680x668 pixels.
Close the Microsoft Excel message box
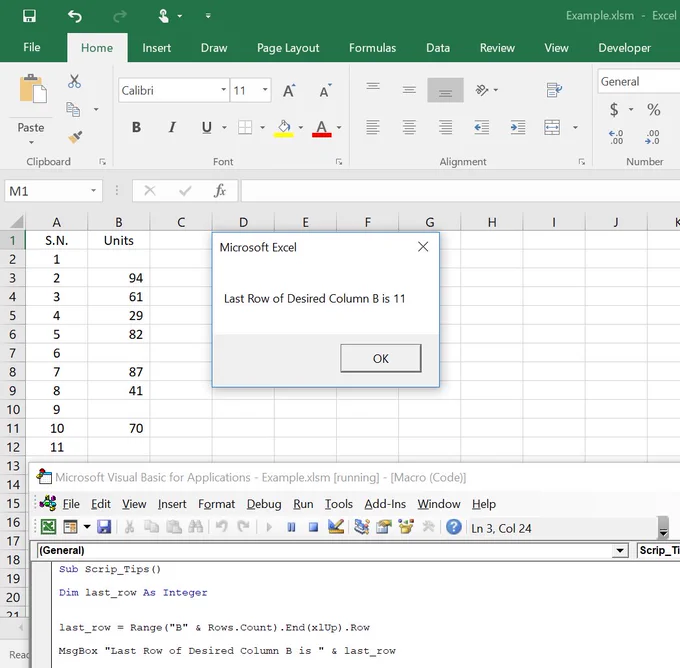tap(423, 247)
